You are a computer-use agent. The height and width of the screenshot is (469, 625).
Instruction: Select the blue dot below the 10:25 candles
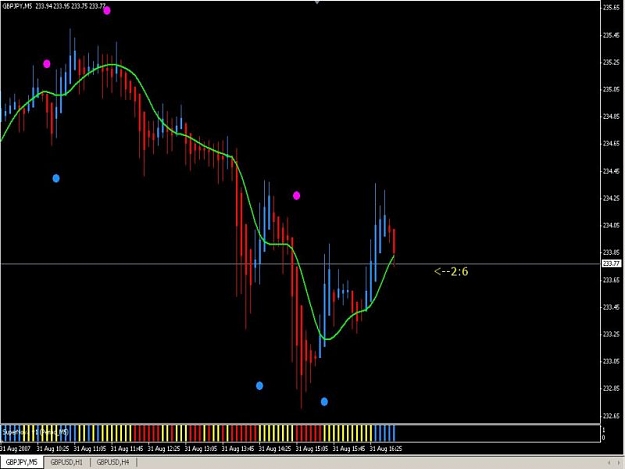pyautogui.click(x=56, y=179)
